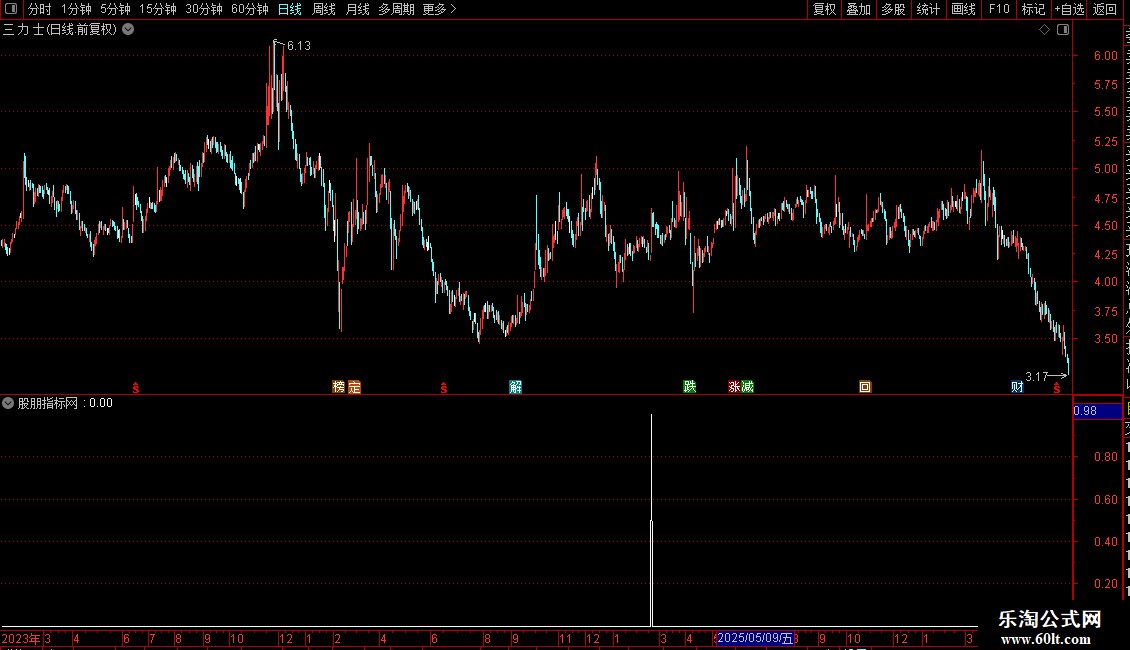The height and width of the screenshot is (650, 1130).
Task: Expand the 更多 periods menu
Action: coord(439,9)
